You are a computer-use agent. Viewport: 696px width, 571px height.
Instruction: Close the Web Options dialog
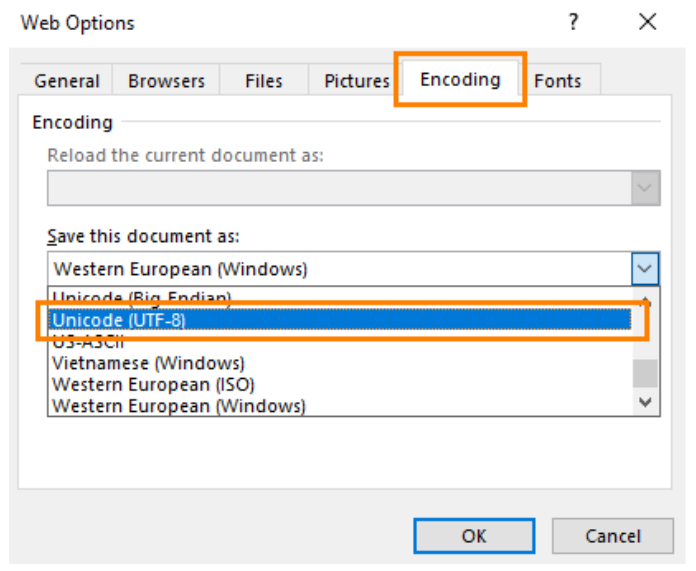[647, 22]
